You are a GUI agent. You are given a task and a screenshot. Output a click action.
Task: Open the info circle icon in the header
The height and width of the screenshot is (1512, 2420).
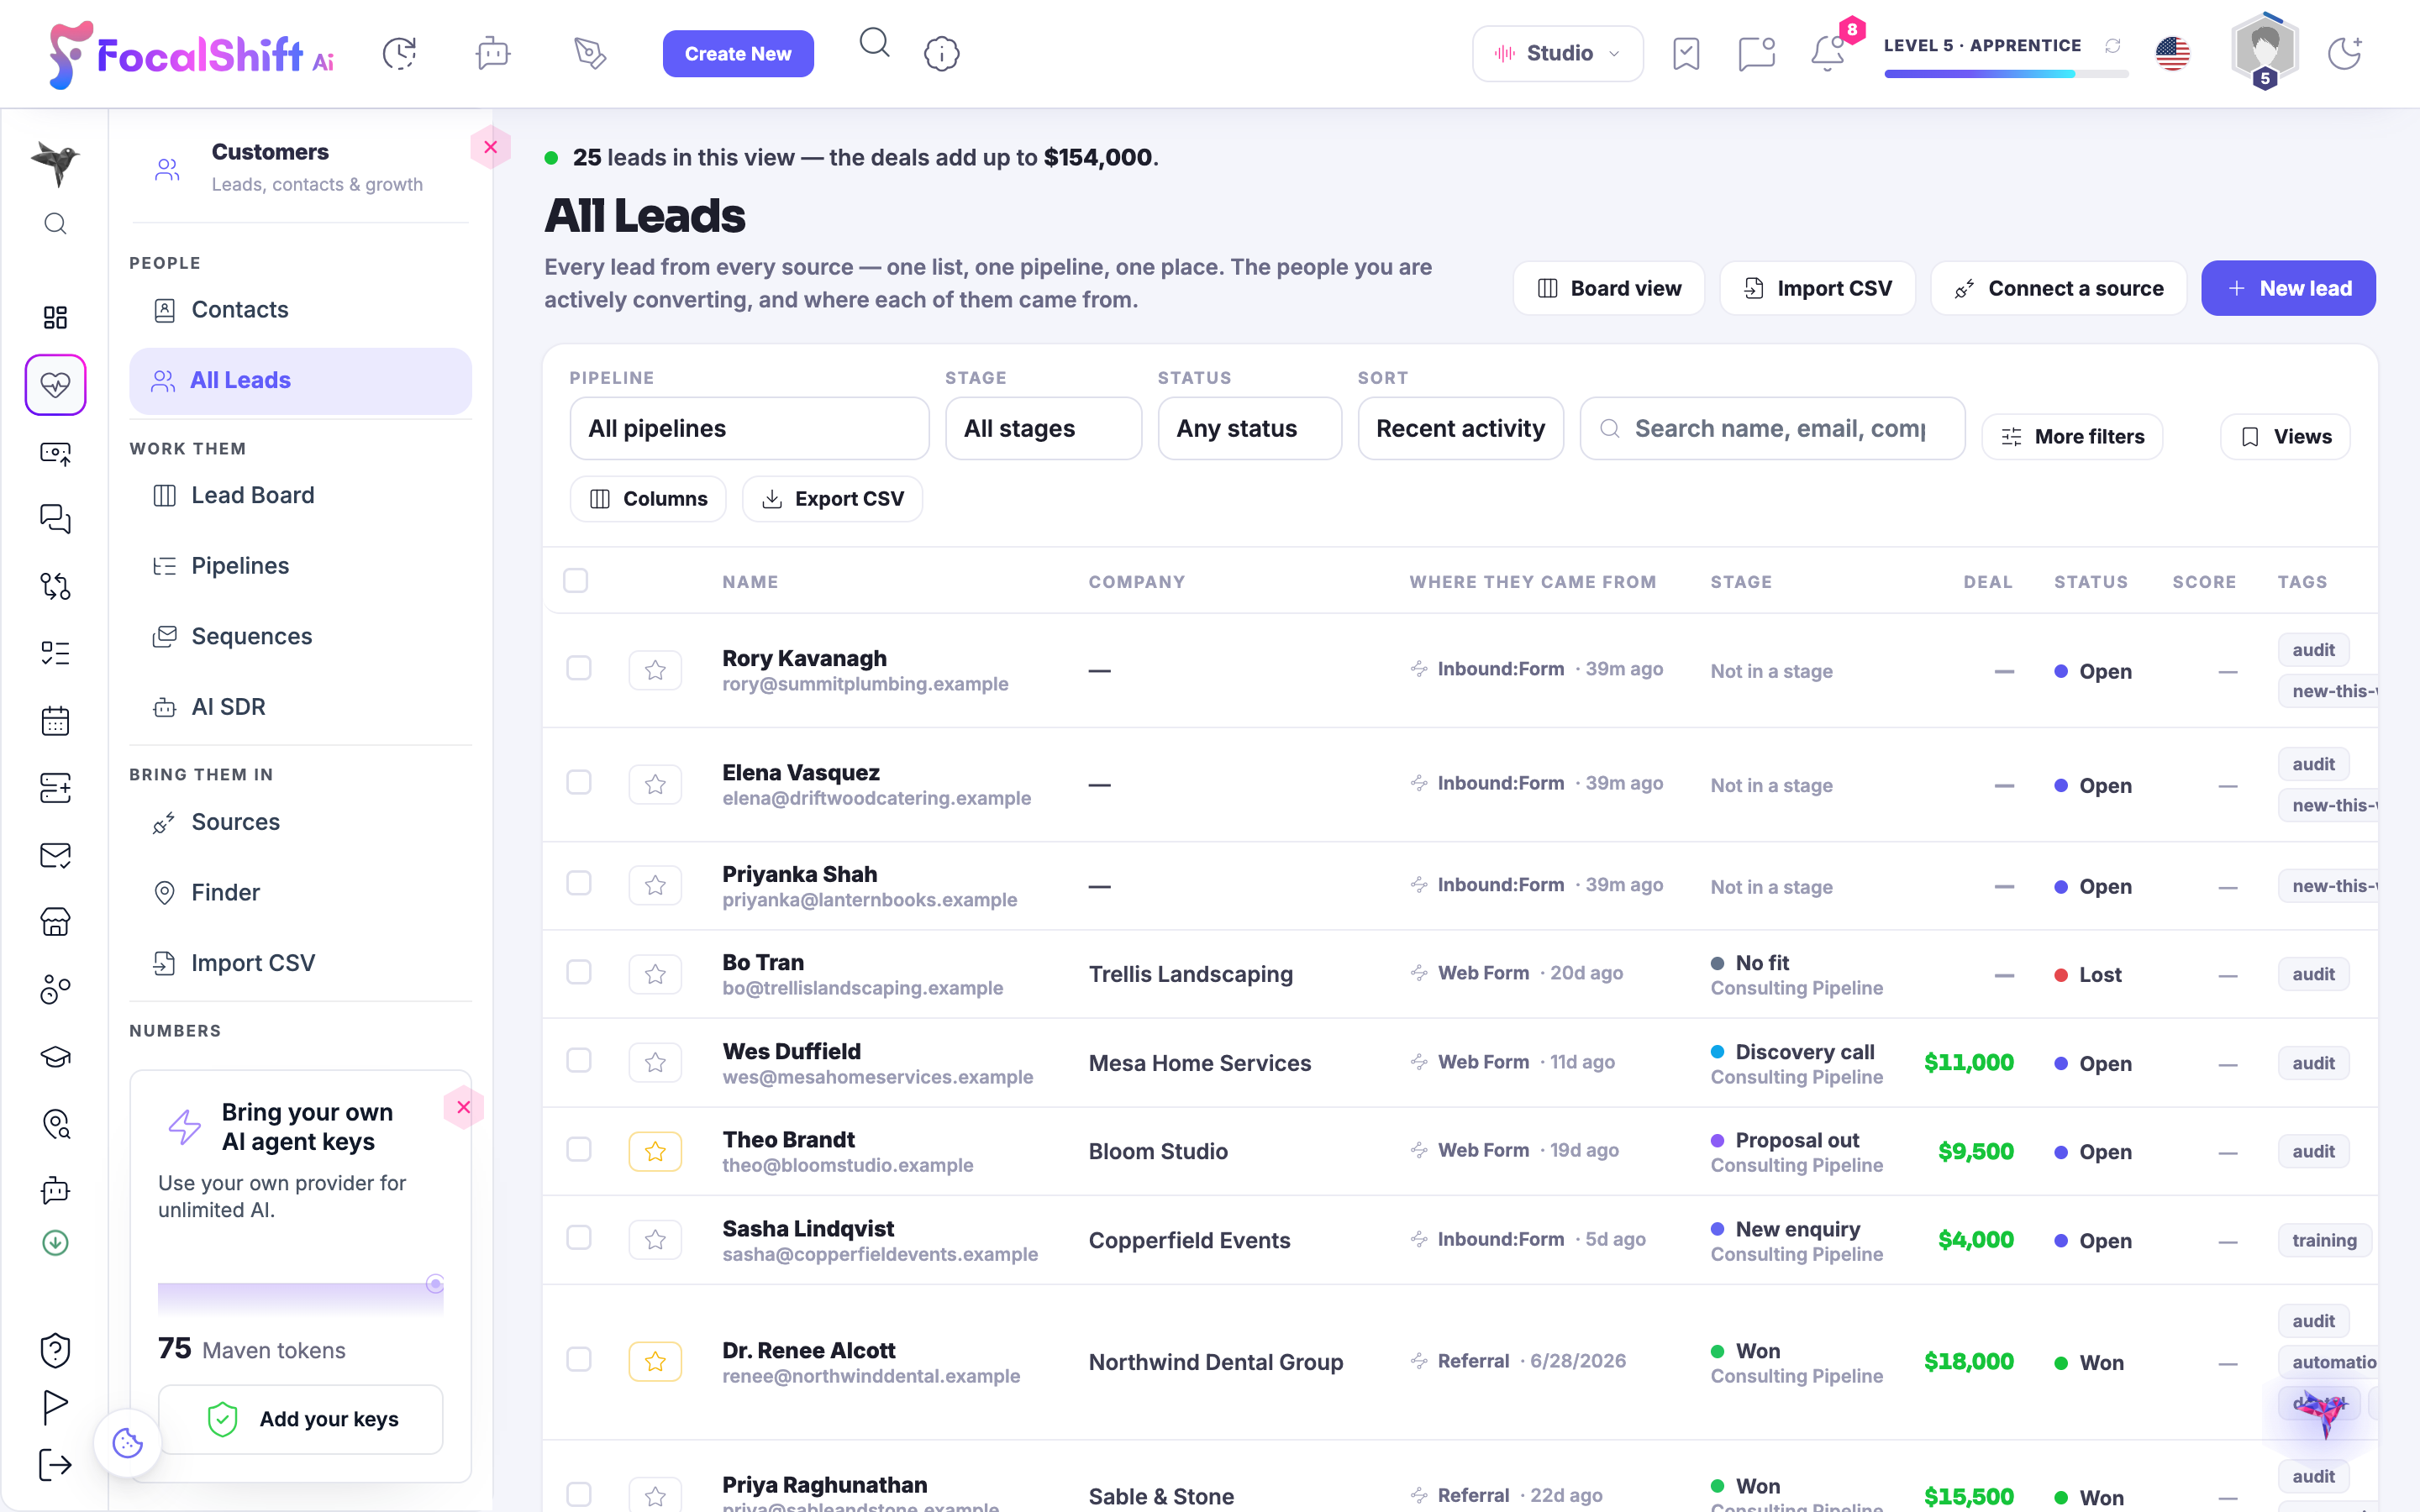[941, 53]
